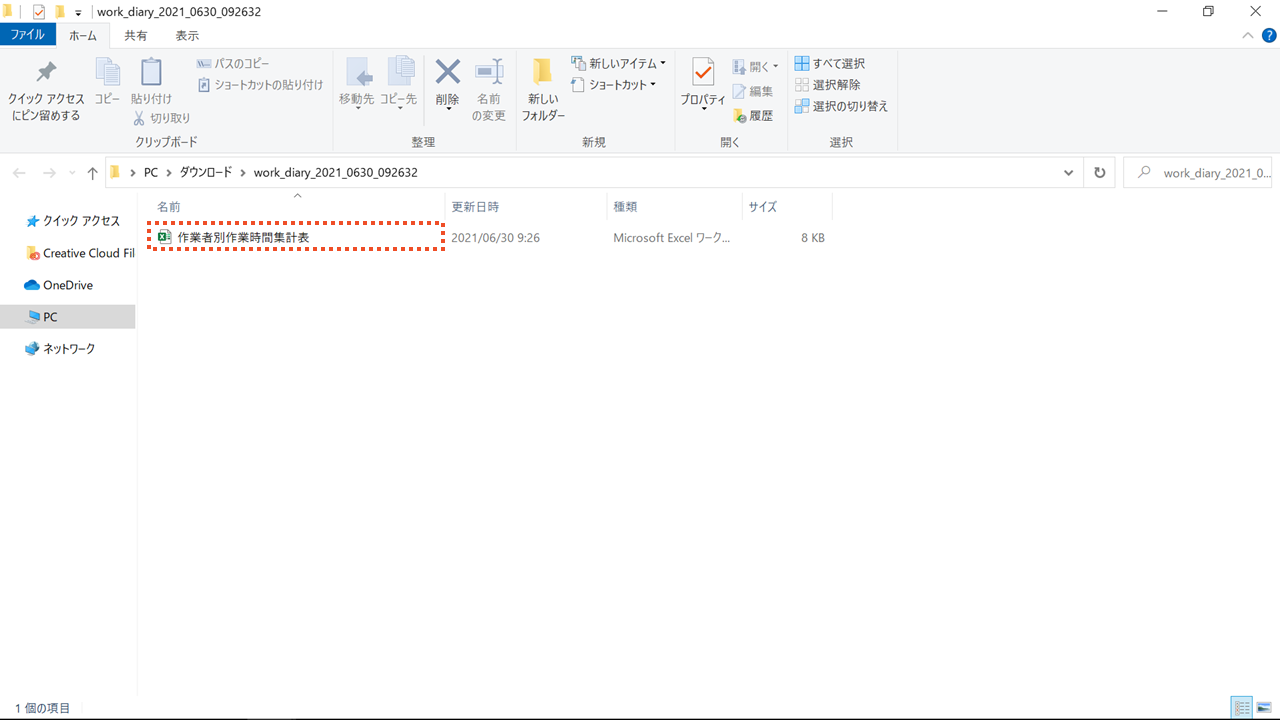Click Pin to Quick Access icon
This screenshot has height=720, width=1280.
click(x=46, y=74)
